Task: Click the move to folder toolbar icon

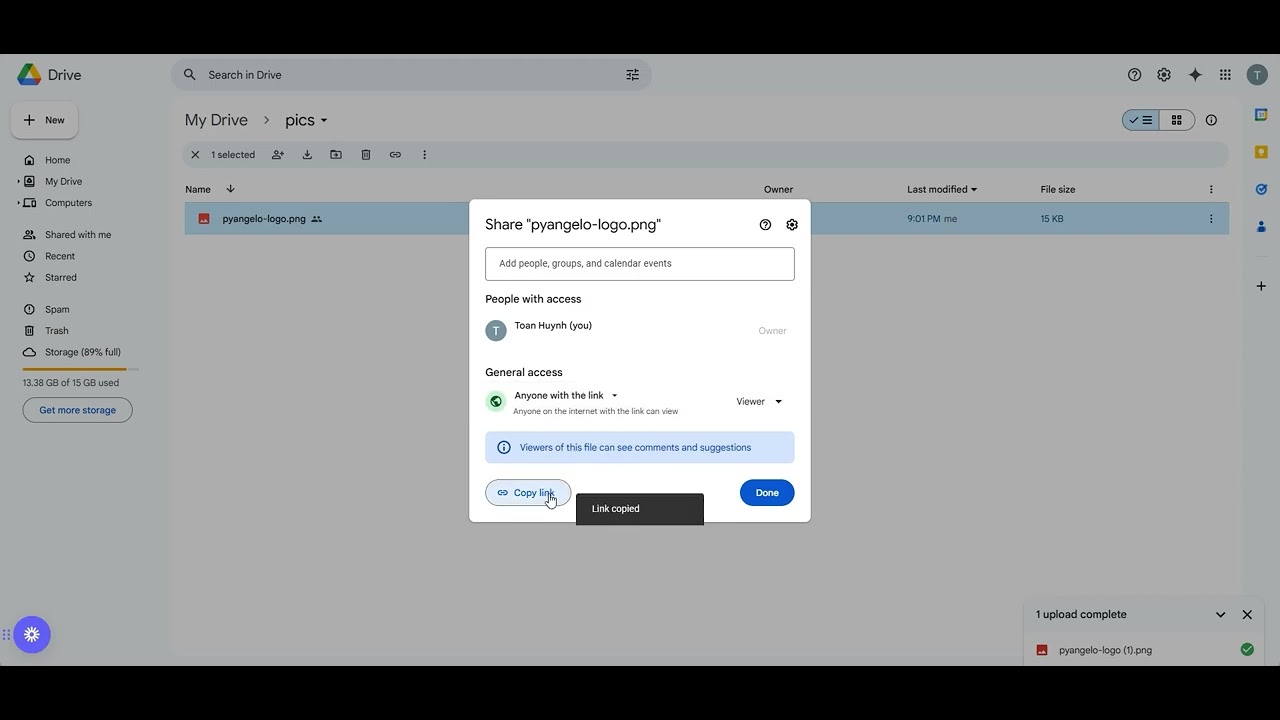Action: coord(336,155)
